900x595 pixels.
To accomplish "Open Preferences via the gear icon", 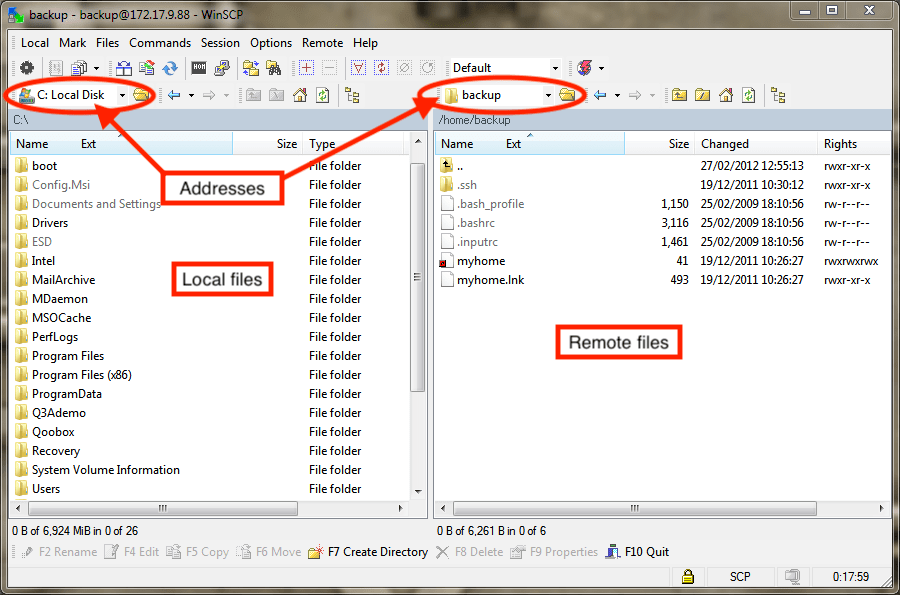I will (28, 67).
